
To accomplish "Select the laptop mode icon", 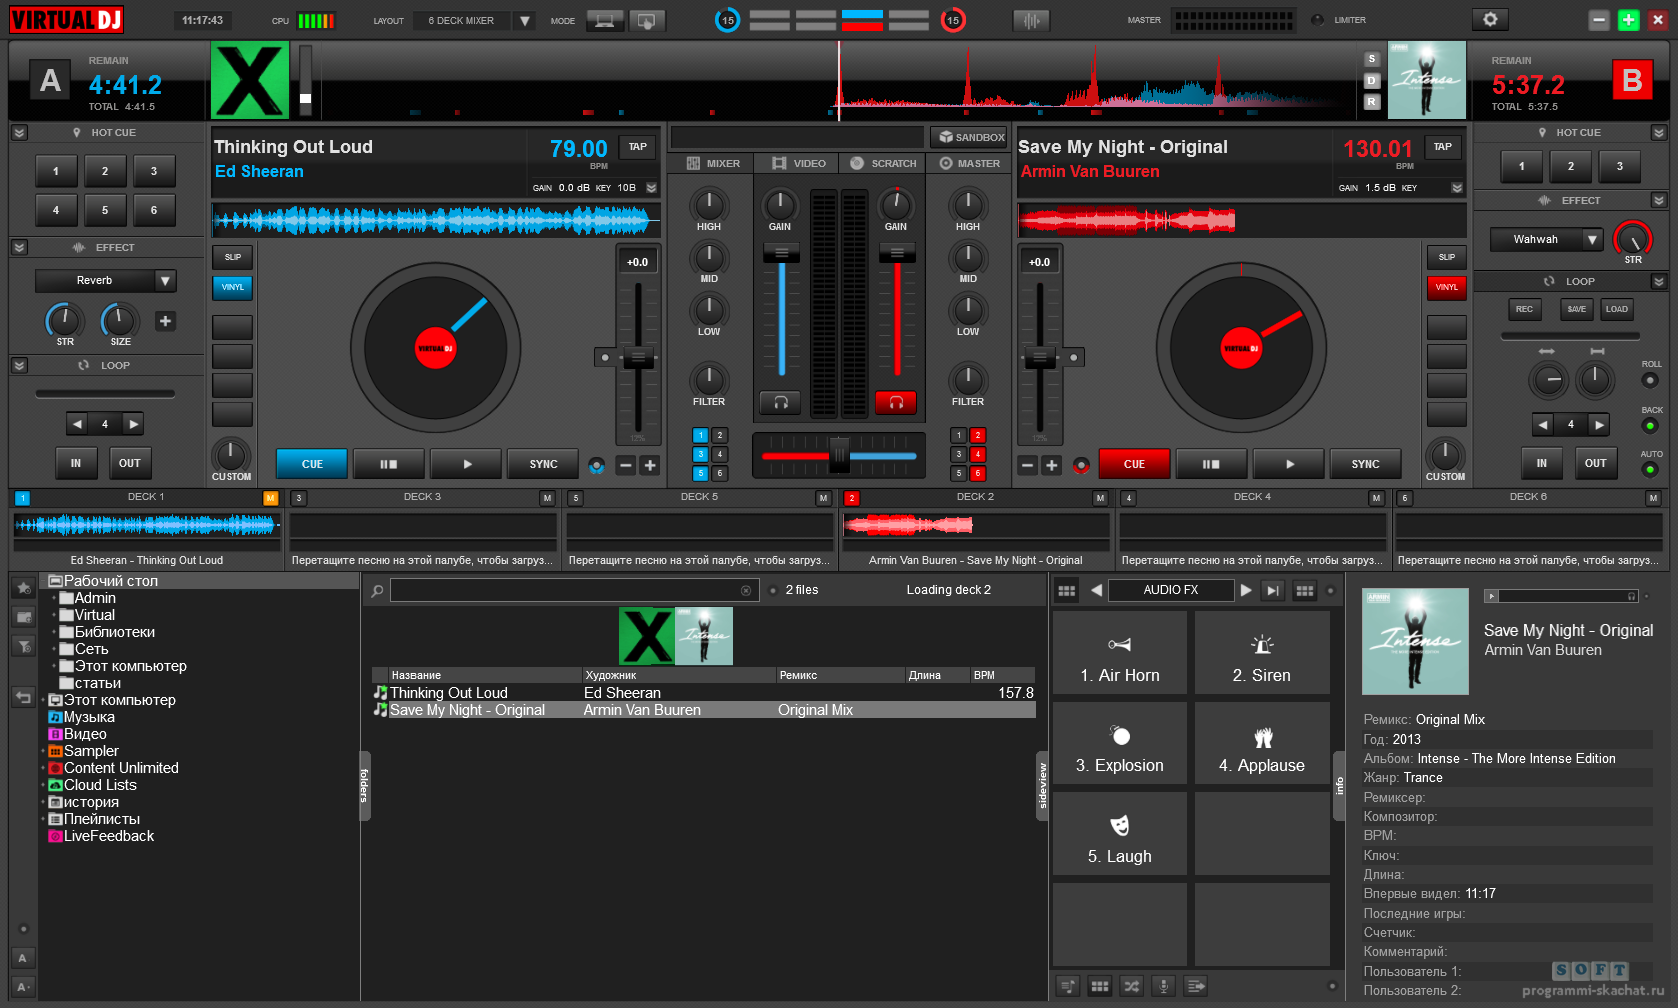I will 605,20.
